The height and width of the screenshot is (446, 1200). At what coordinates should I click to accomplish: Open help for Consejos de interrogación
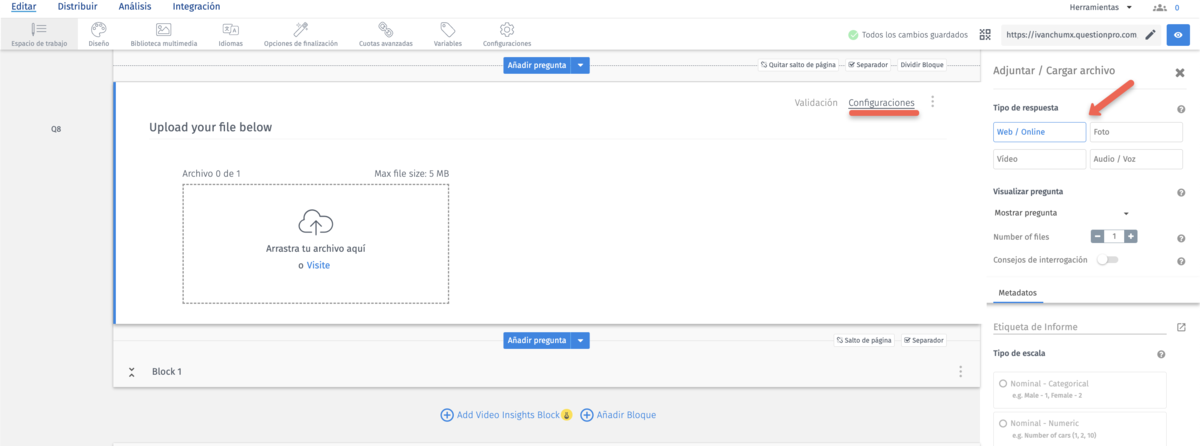point(1181,261)
